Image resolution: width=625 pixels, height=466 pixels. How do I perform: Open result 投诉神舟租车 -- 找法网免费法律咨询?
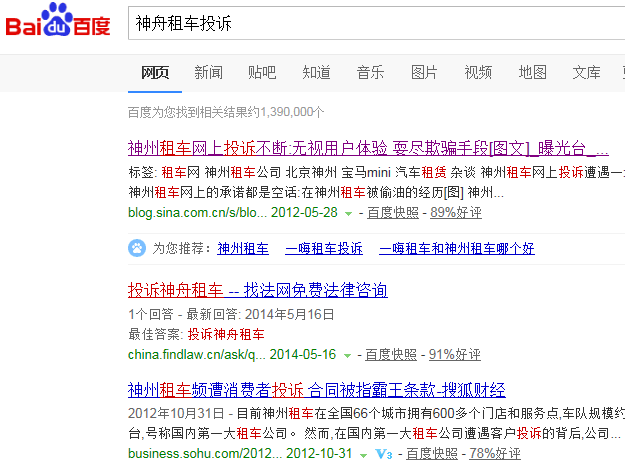click(x=257, y=290)
